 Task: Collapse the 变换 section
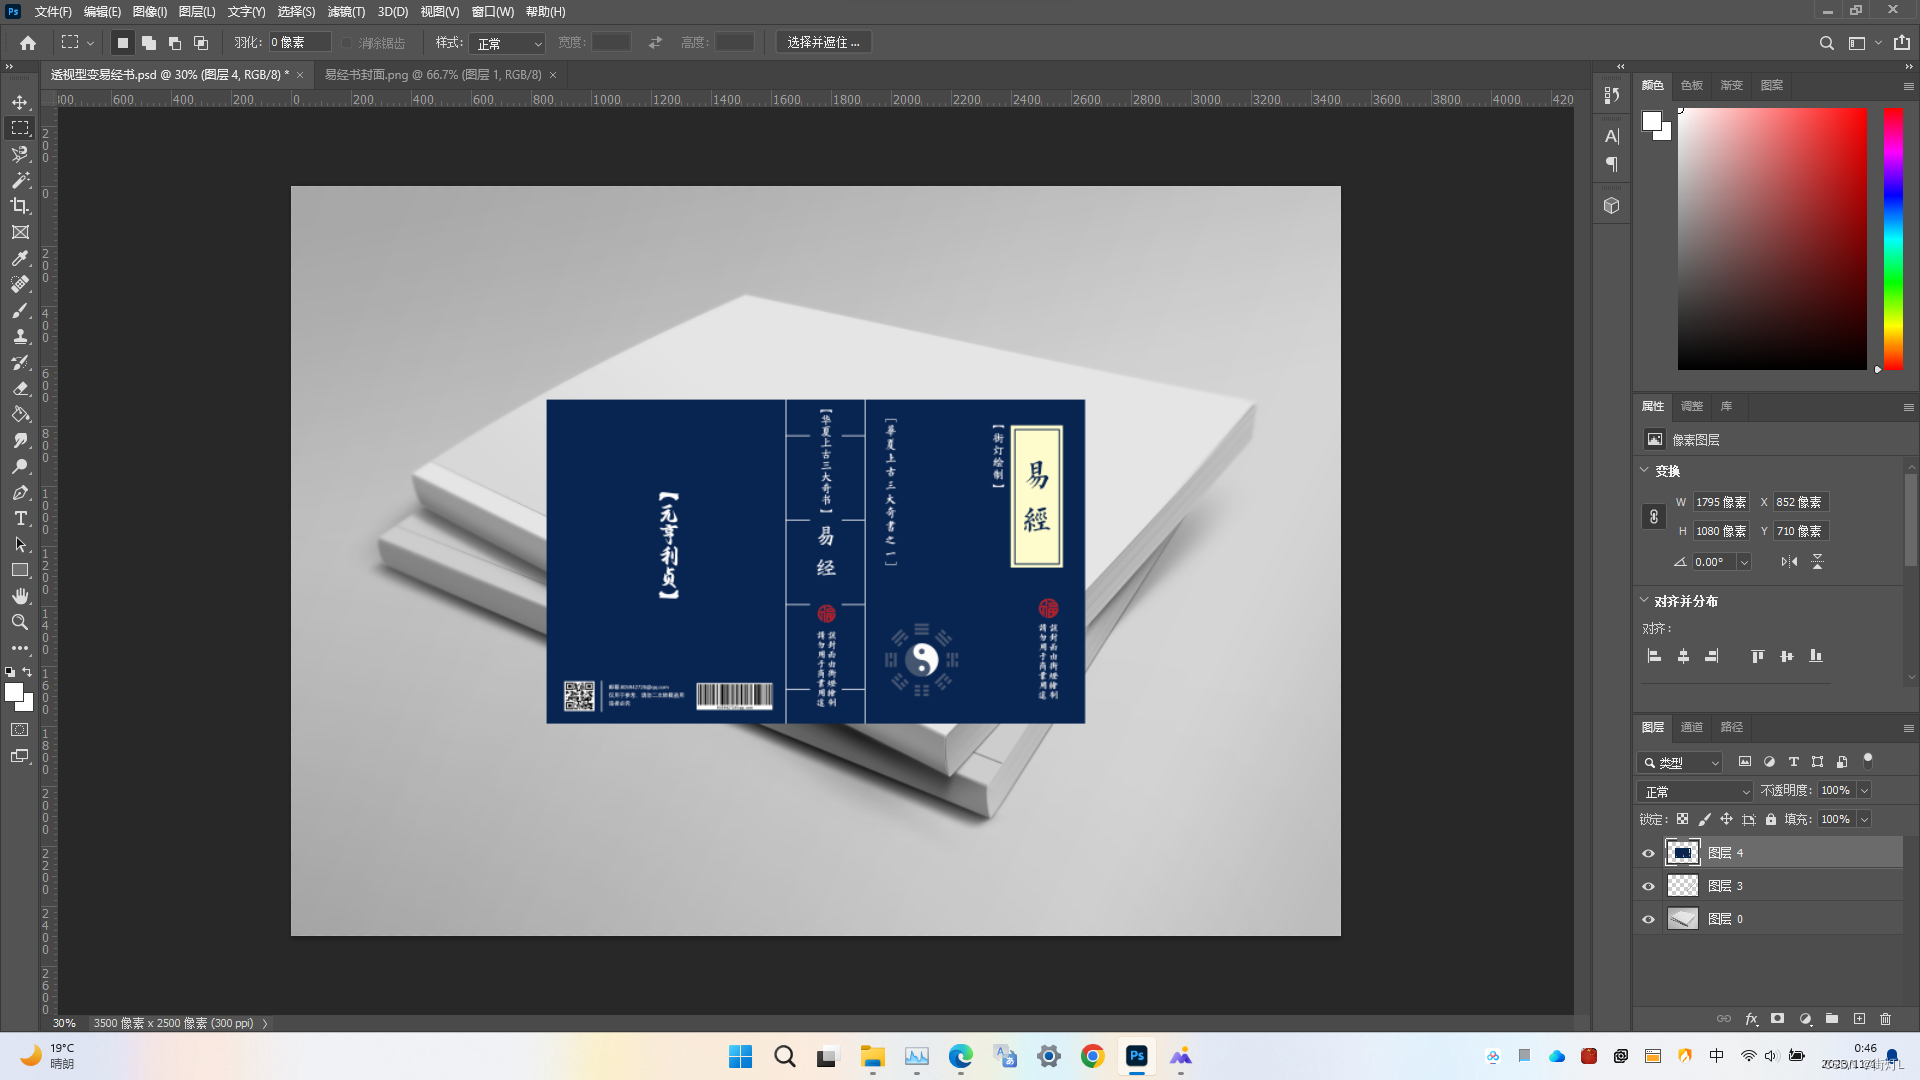[x=1644, y=470]
